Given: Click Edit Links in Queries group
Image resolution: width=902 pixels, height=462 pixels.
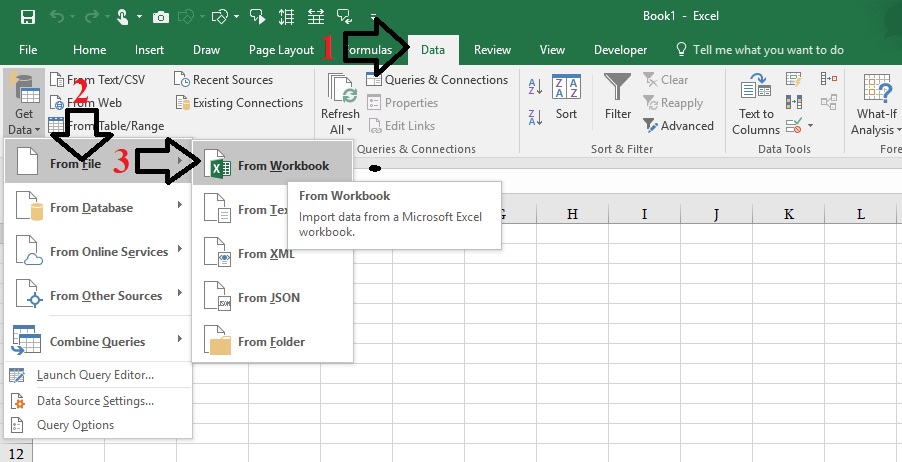Looking at the screenshot, I should pyautogui.click(x=402, y=125).
